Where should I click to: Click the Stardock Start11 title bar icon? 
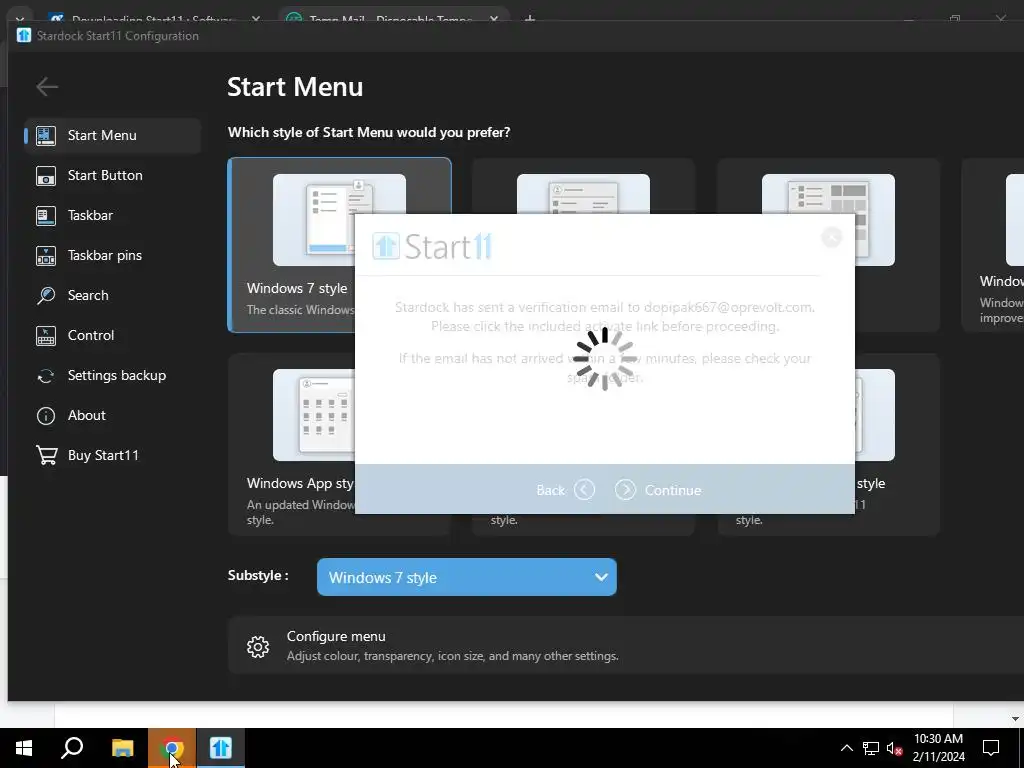pos(24,35)
